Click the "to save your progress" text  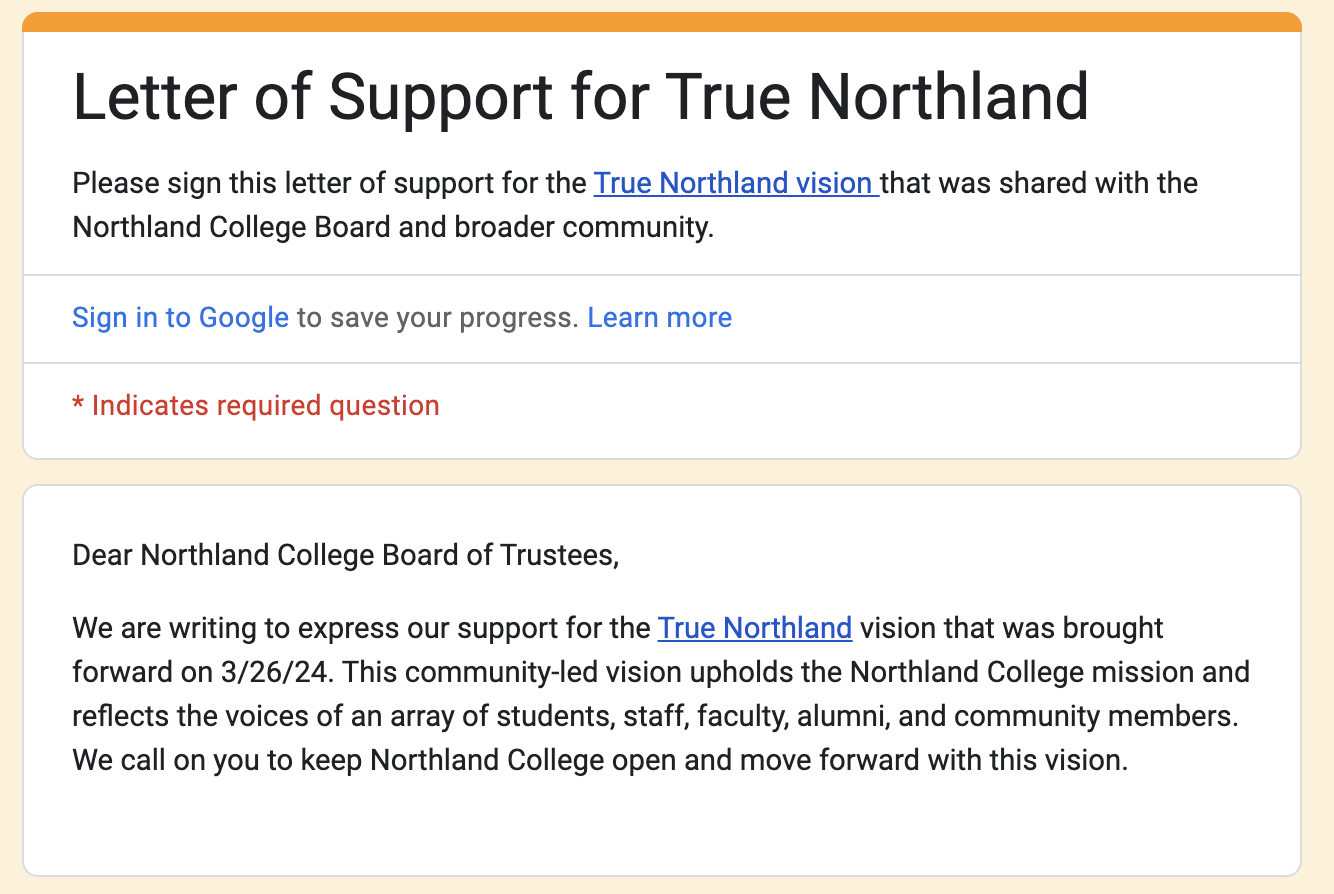click(x=438, y=318)
